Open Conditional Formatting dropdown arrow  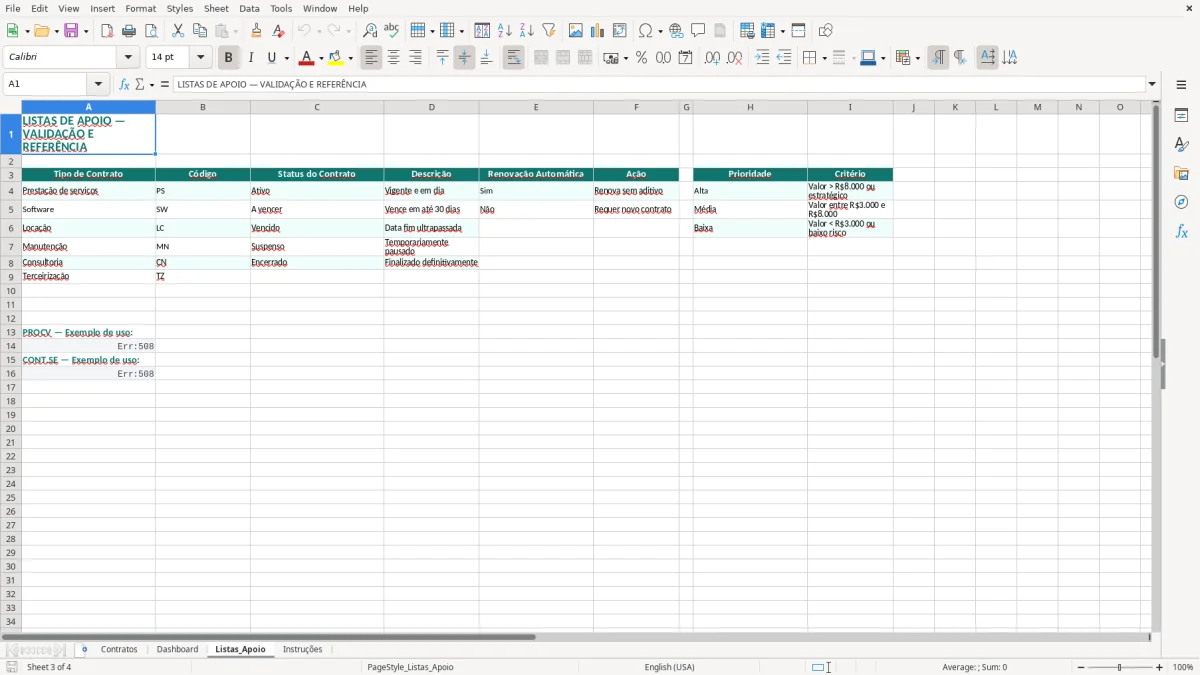[917, 58]
